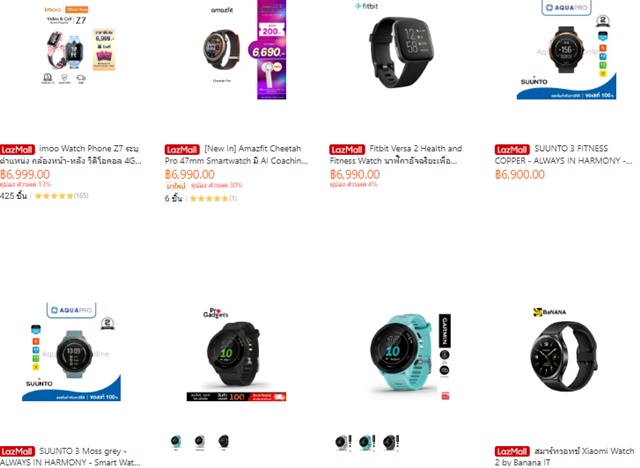Open the Amazfit Cheetah Pro 47mm Smartwatch title
640x468 pixels.
click(x=236, y=155)
